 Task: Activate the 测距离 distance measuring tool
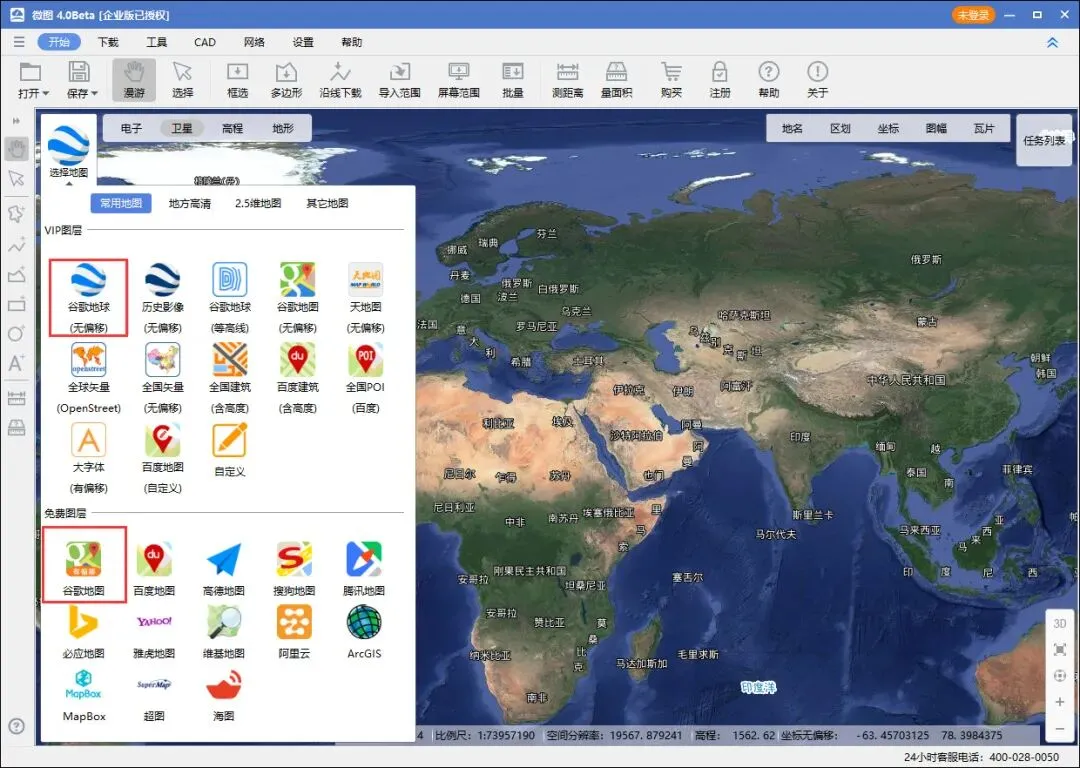coord(568,80)
